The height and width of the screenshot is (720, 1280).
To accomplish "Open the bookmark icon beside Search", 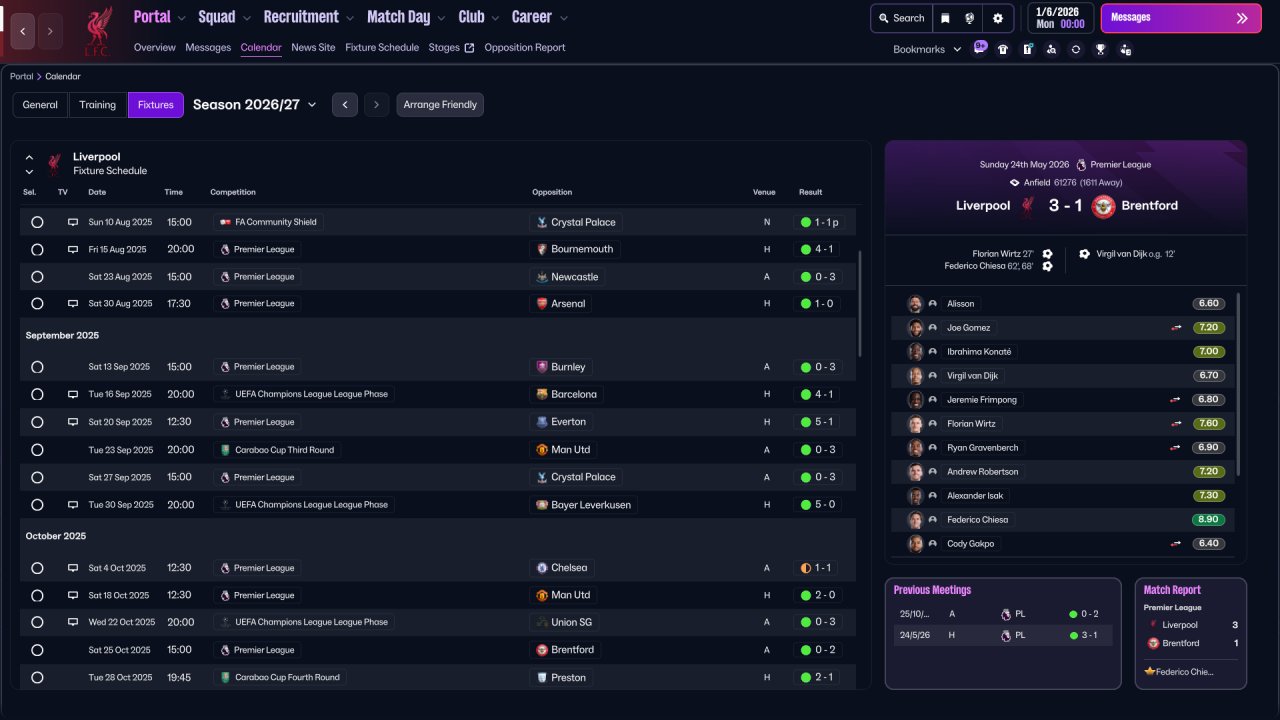I will [x=945, y=18].
